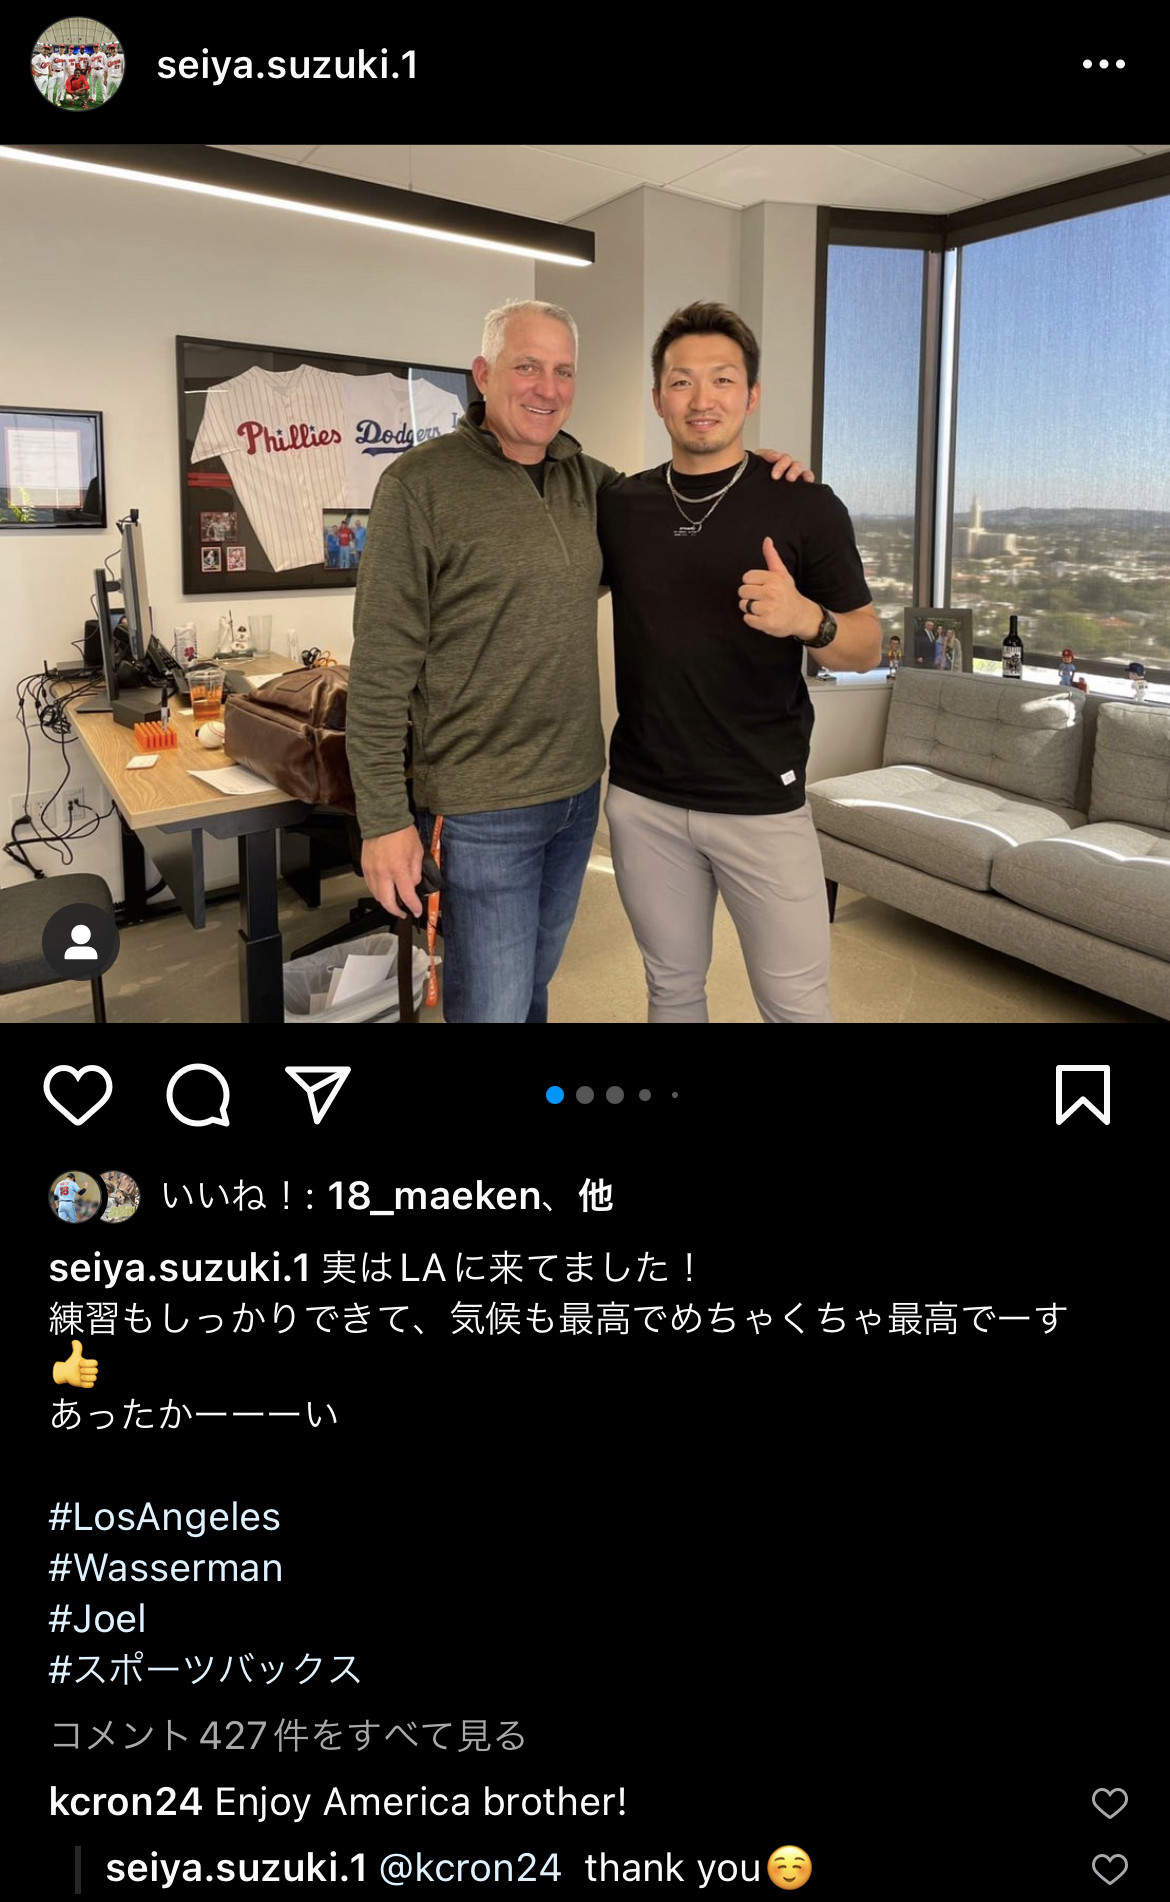This screenshot has width=1170, height=1902.
Task: Jump to second photo carousel dot
Action: pyautogui.click(x=585, y=1095)
